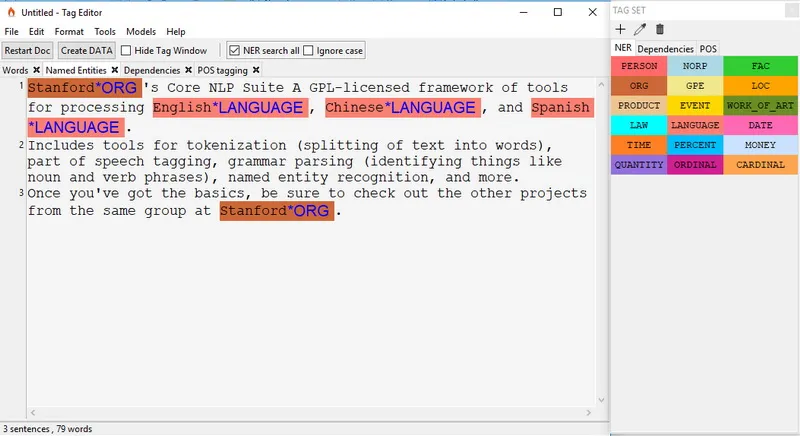Add a new tag with plus icon
Viewport: 800px width, 436px height.
point(620,30)
